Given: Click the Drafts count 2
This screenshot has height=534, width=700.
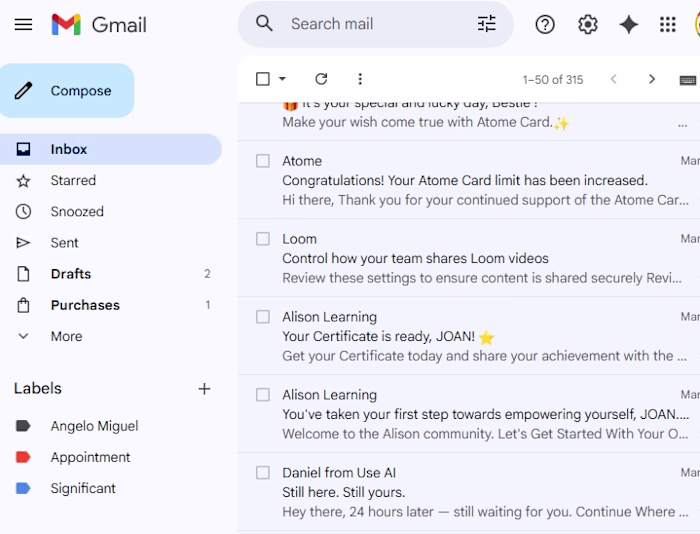Looking at the screenshot, I should tap(207, 274).
